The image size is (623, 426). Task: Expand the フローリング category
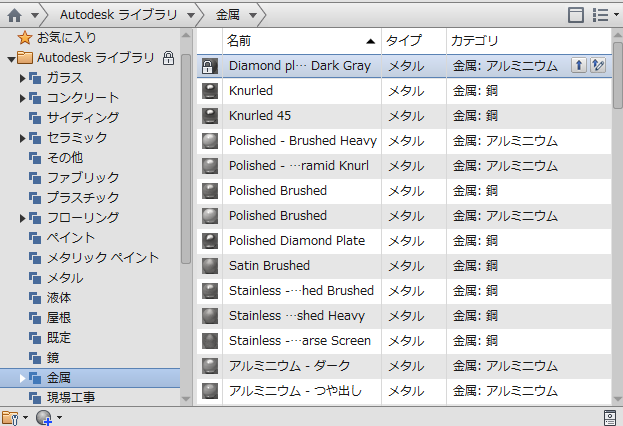point(22,218)
